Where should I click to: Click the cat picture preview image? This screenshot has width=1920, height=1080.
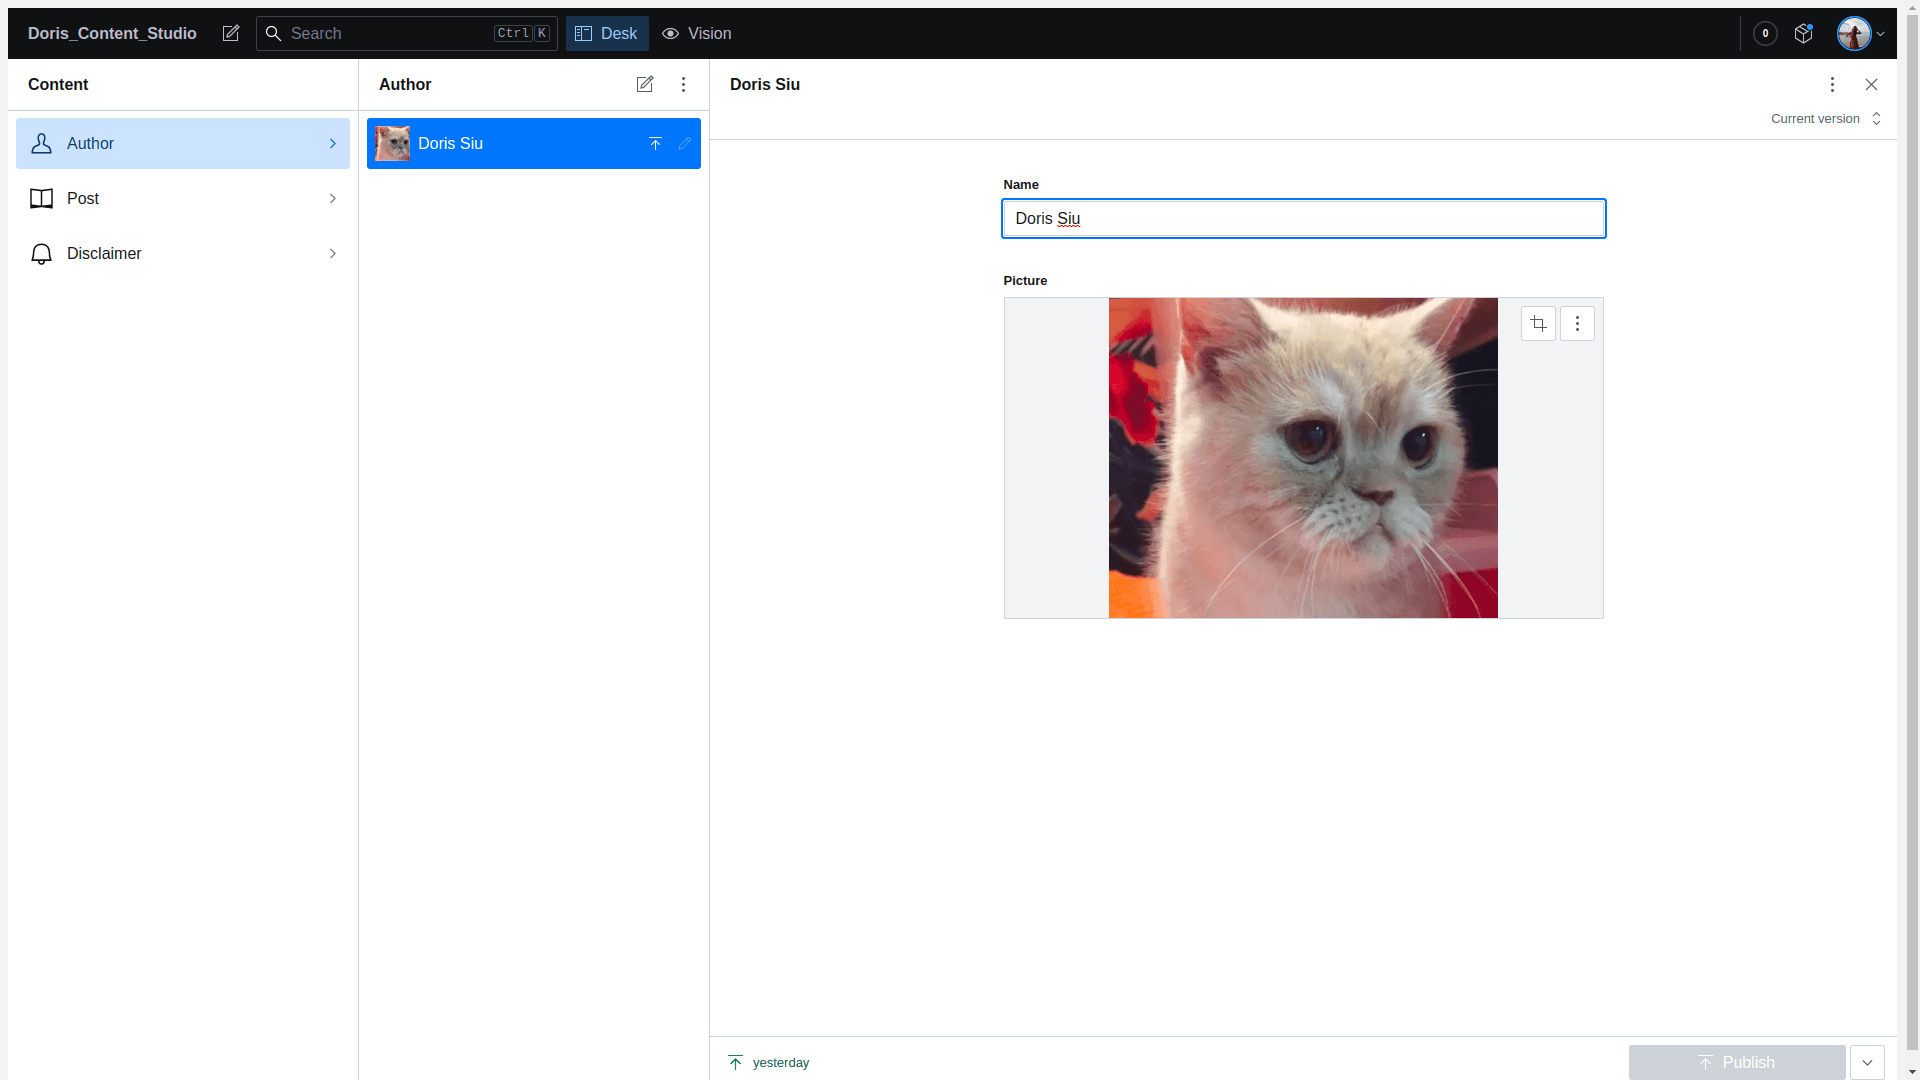(x=1303, y=458)
